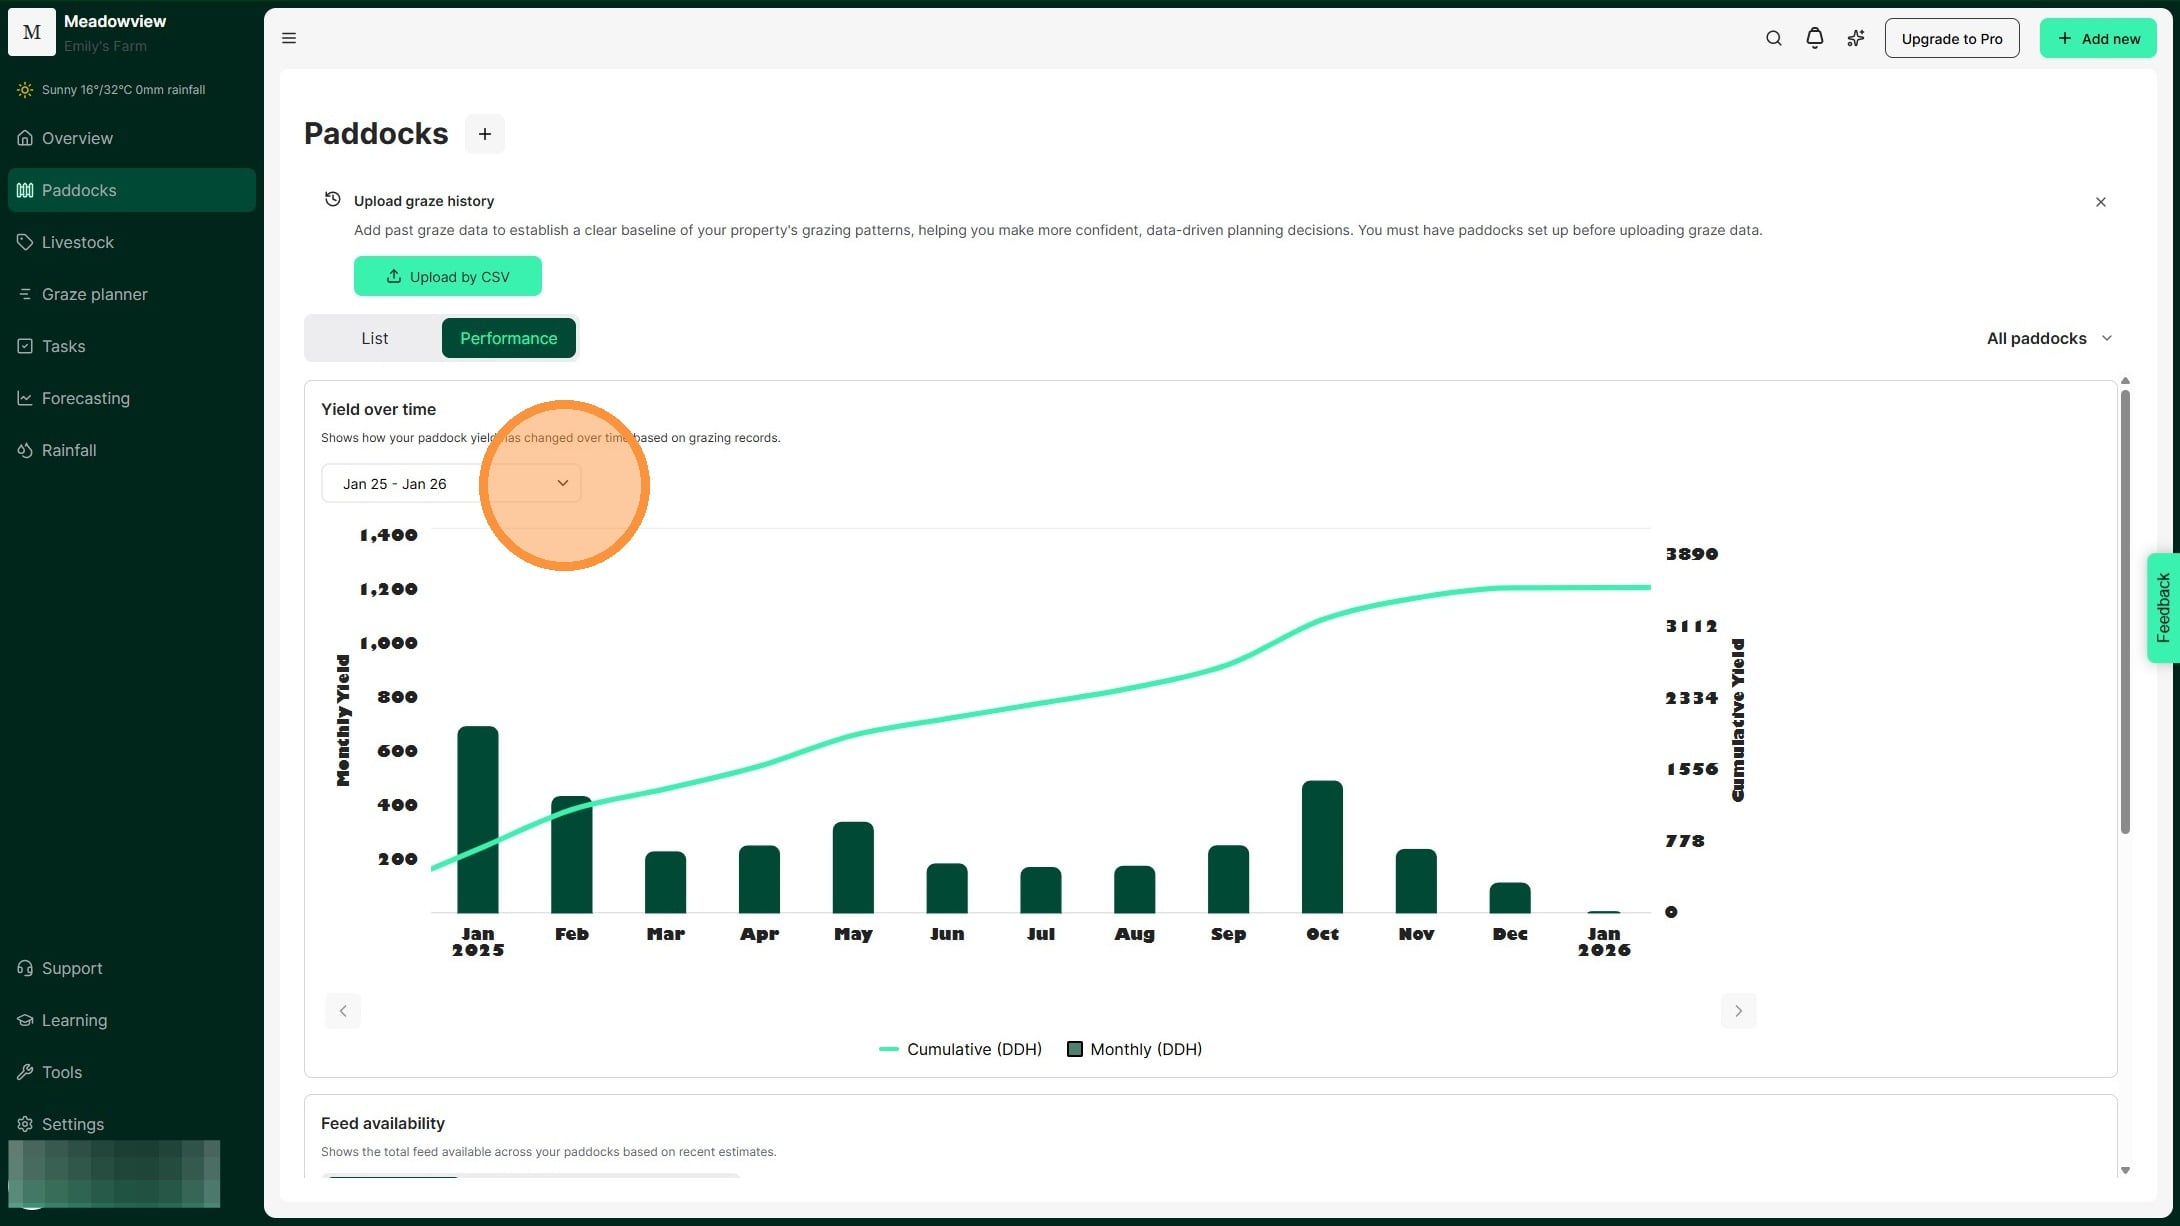Click the AI sparkles icon
The image size is (2180, 1226).
[x=1855, y=38]
